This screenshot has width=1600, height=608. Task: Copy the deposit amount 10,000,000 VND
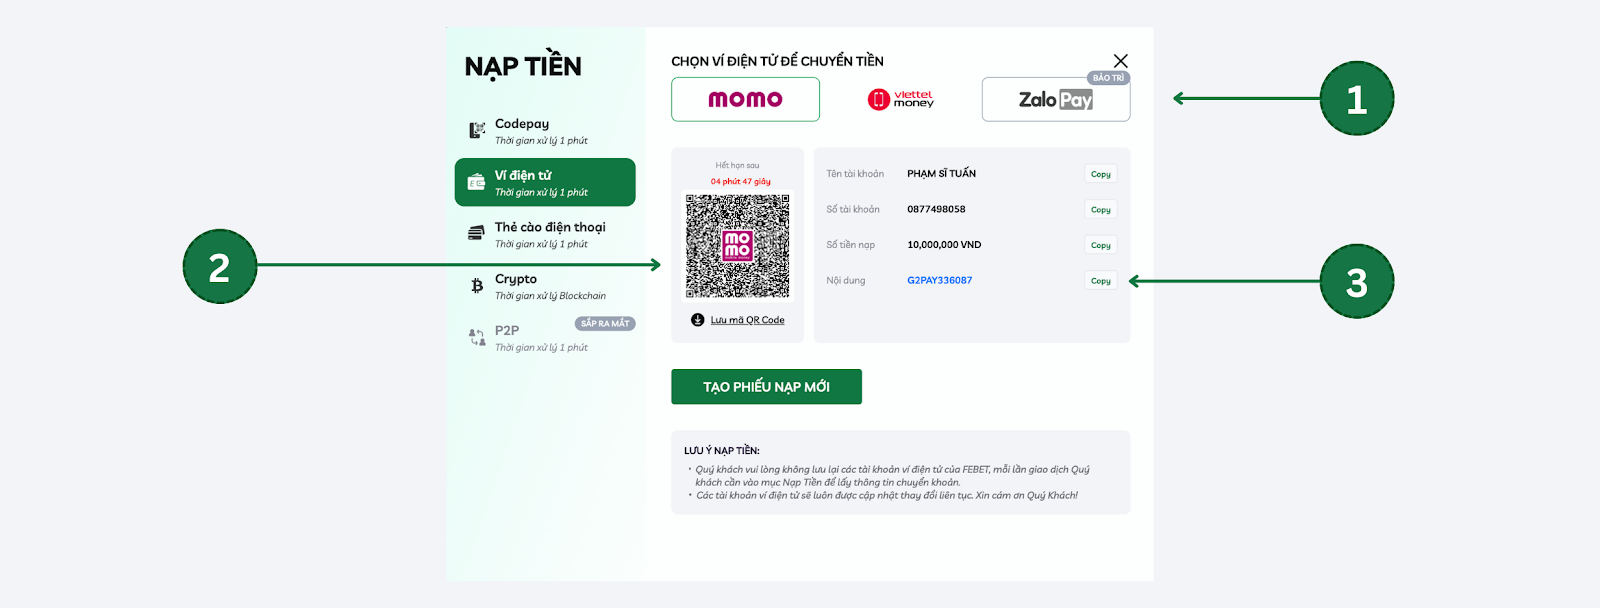tap(1101, 245)
